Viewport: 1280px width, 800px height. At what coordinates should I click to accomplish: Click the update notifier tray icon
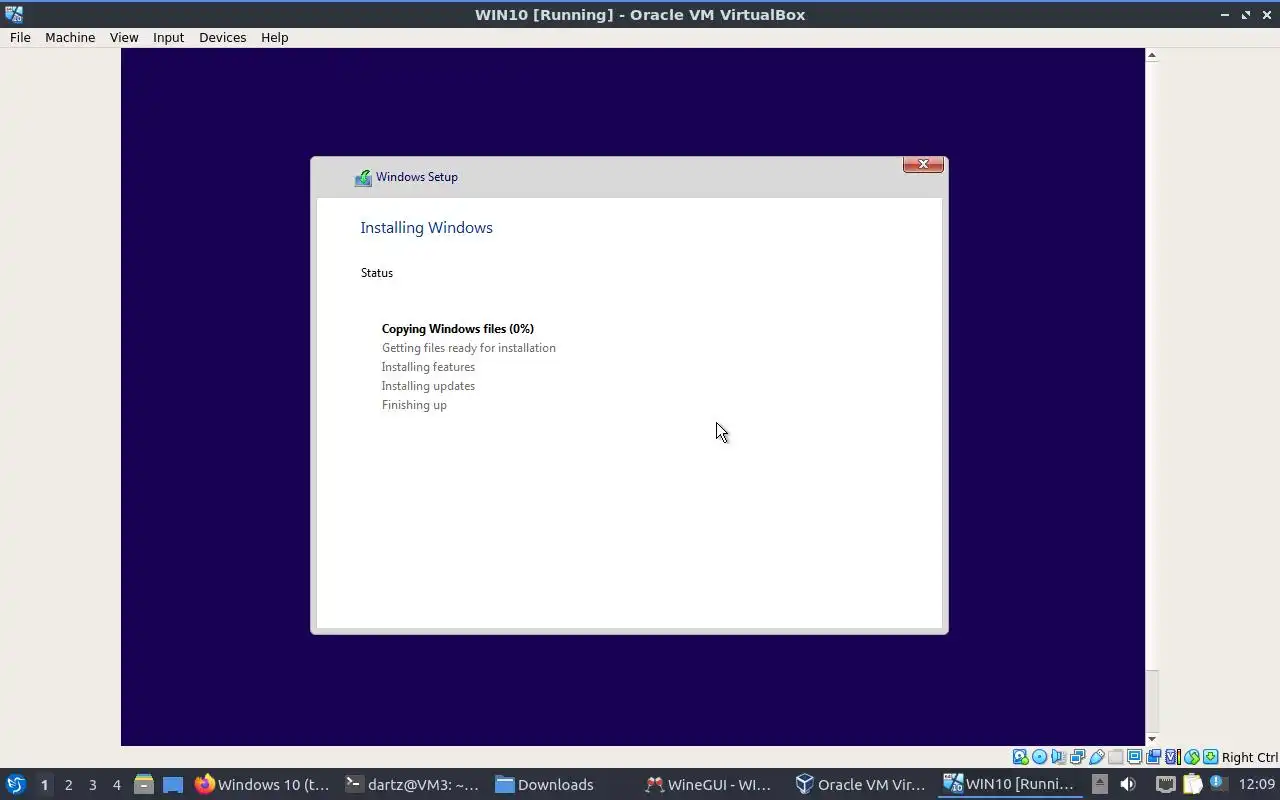point(1217,784)
